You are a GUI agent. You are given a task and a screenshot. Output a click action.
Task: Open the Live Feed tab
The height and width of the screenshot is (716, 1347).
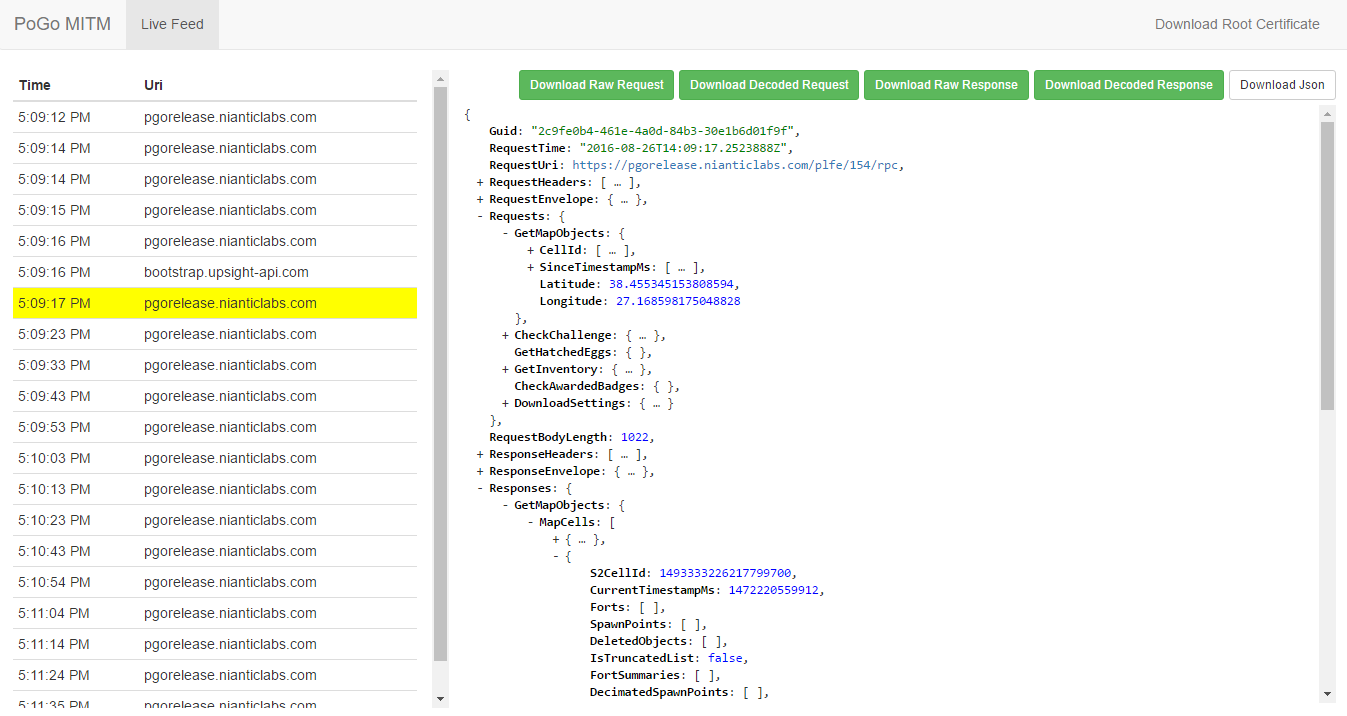(x=172, y=24)
